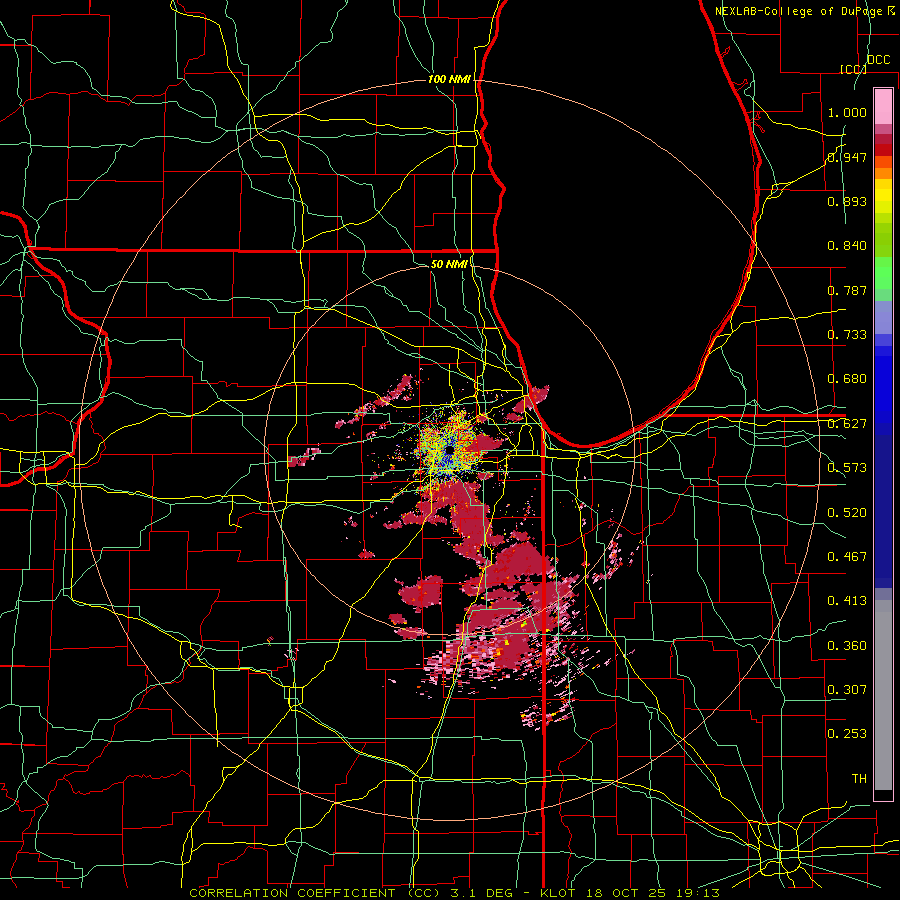Pick the light pink swatch atop color bar
This screenshot has width=900, height=900.
[x=883, y=107]
